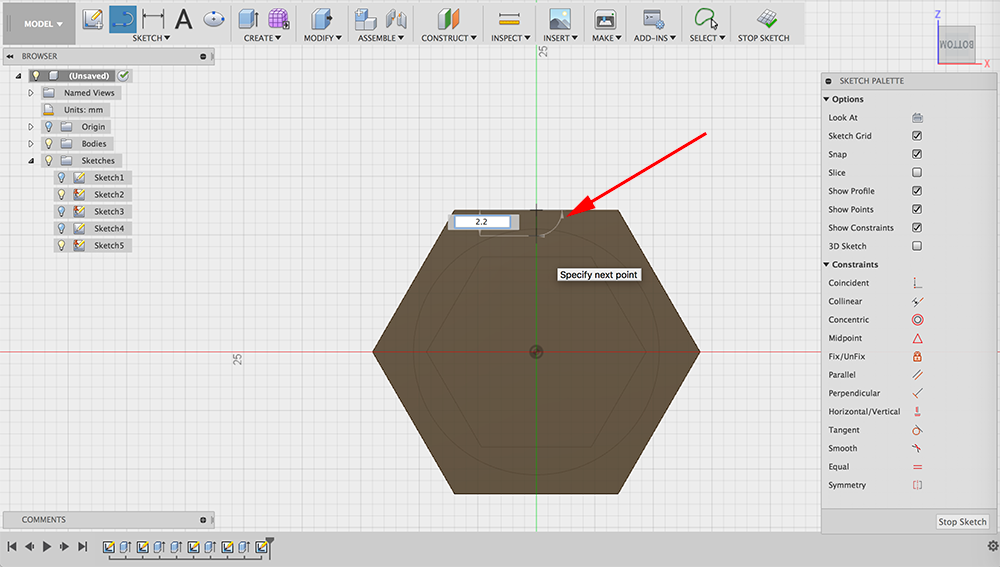Open the INSERT menu

(x=561, y=38)
